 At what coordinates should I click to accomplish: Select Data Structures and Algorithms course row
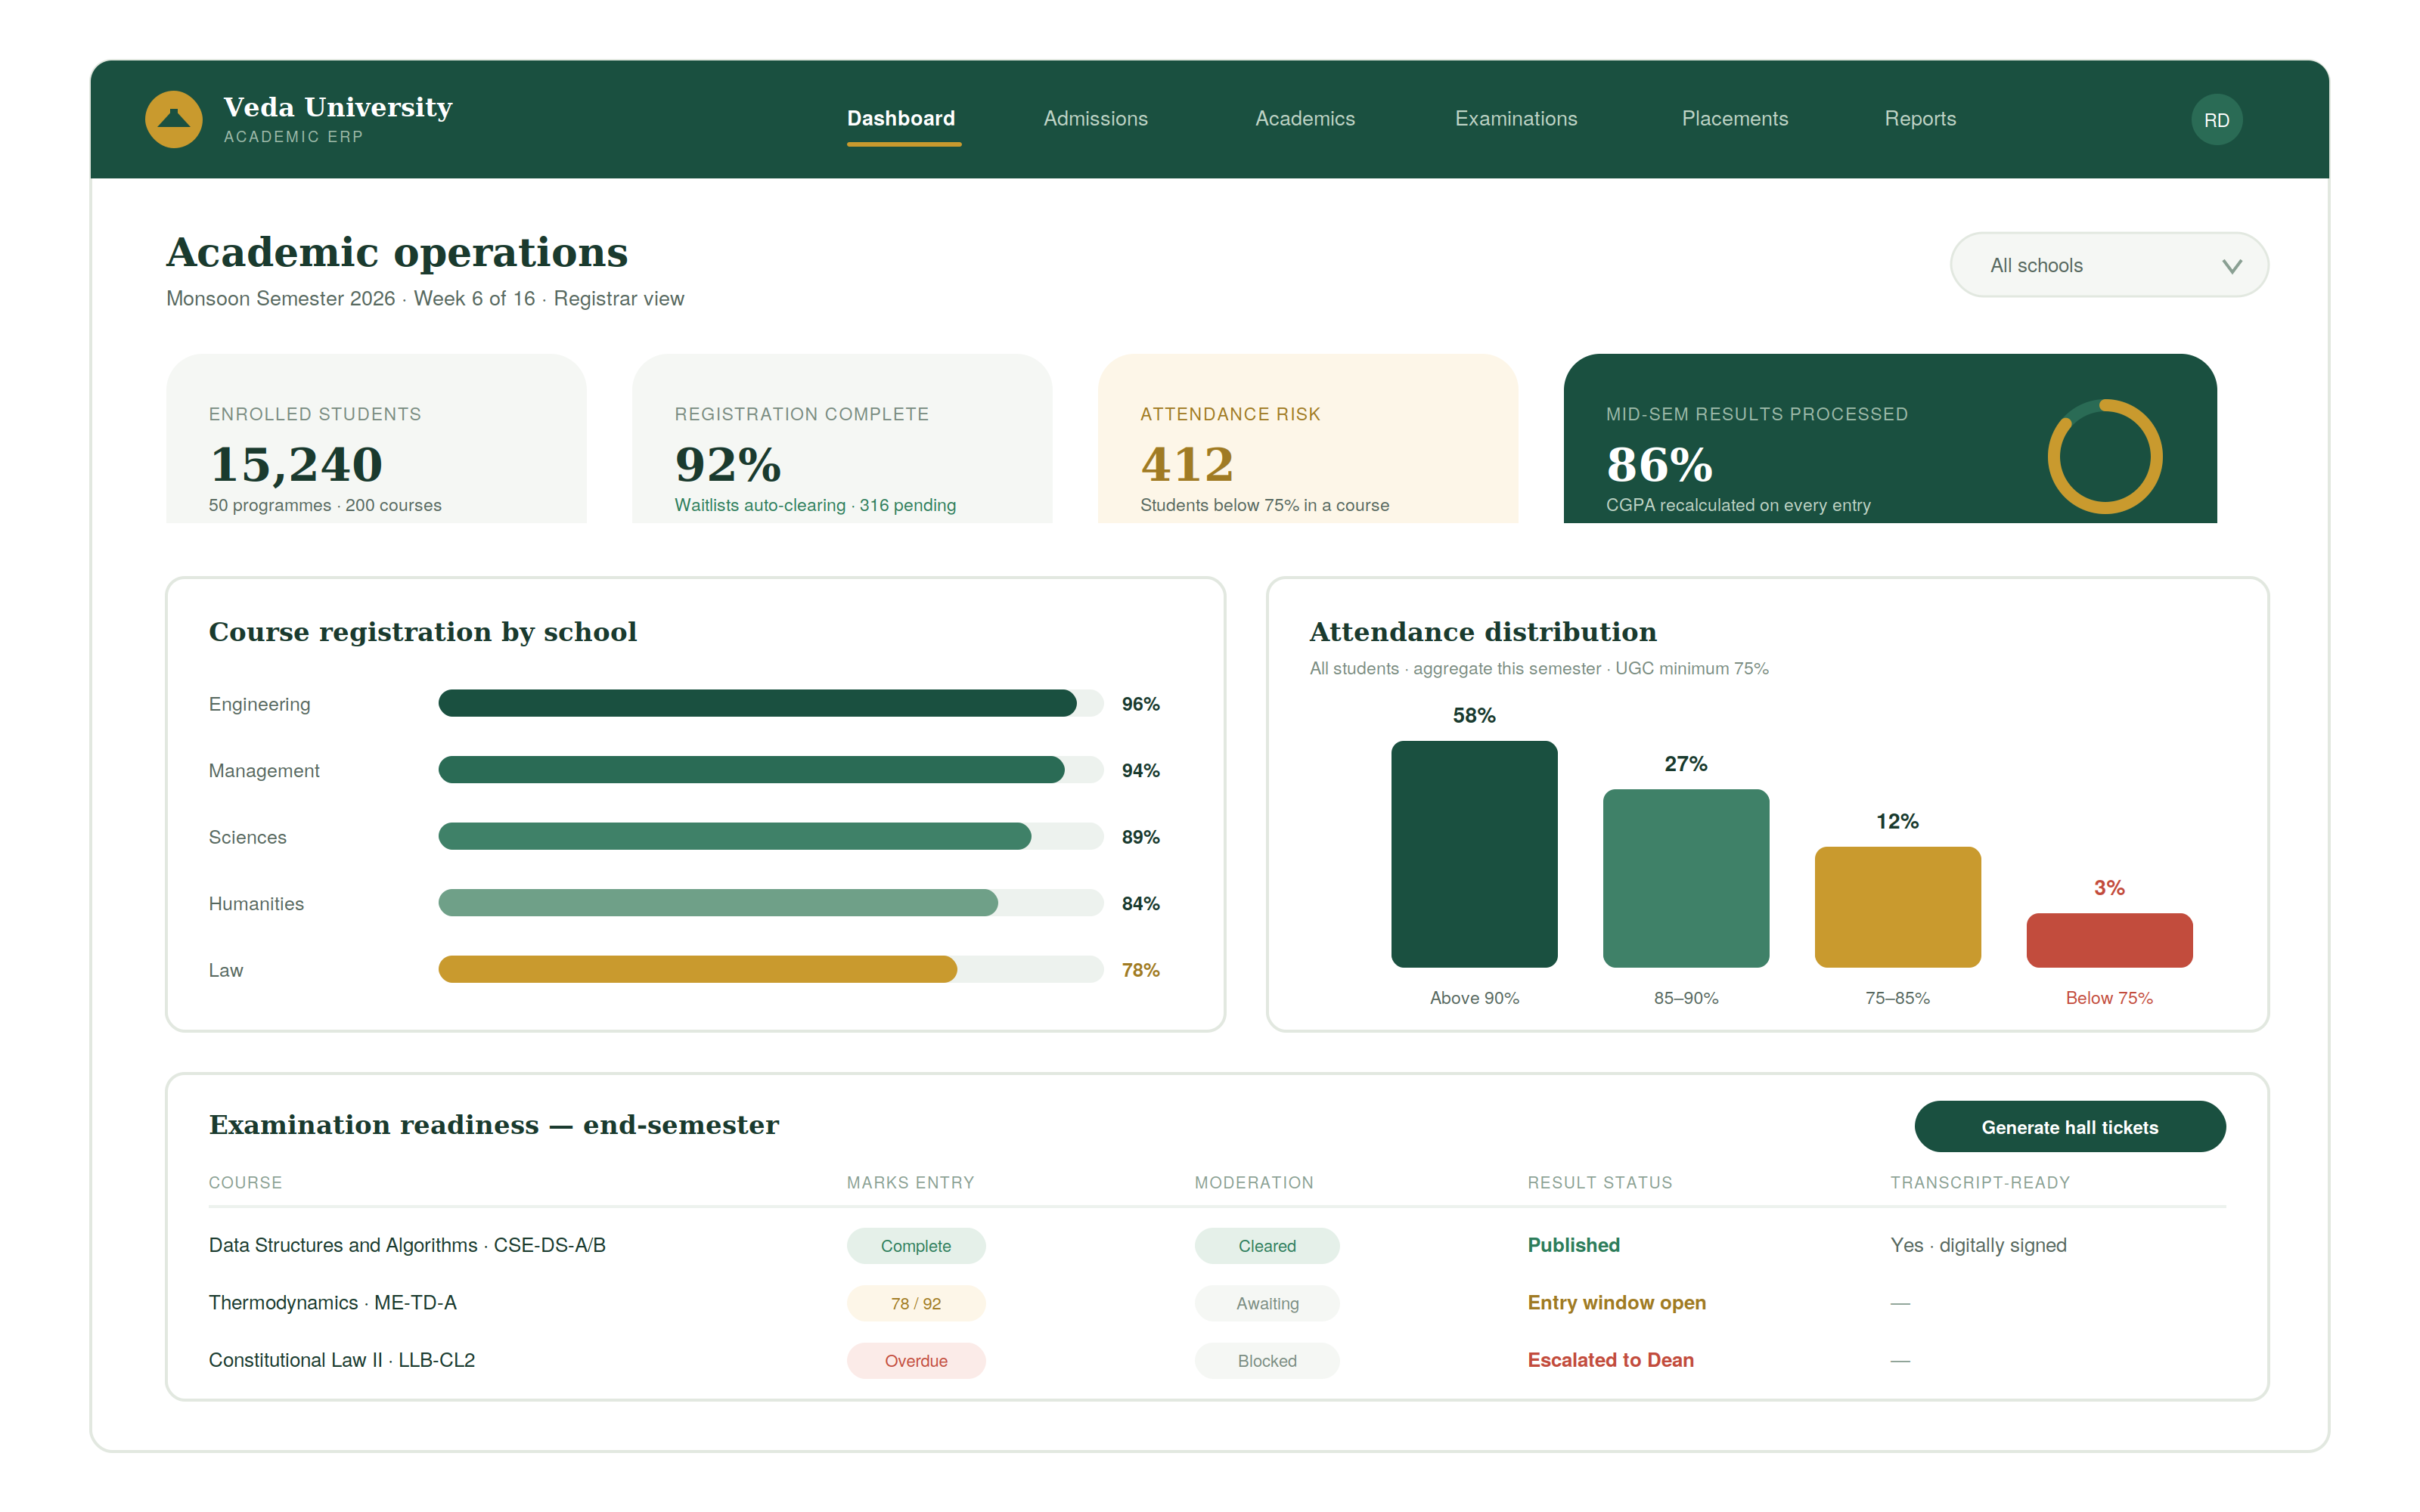pos(1216,1245)
